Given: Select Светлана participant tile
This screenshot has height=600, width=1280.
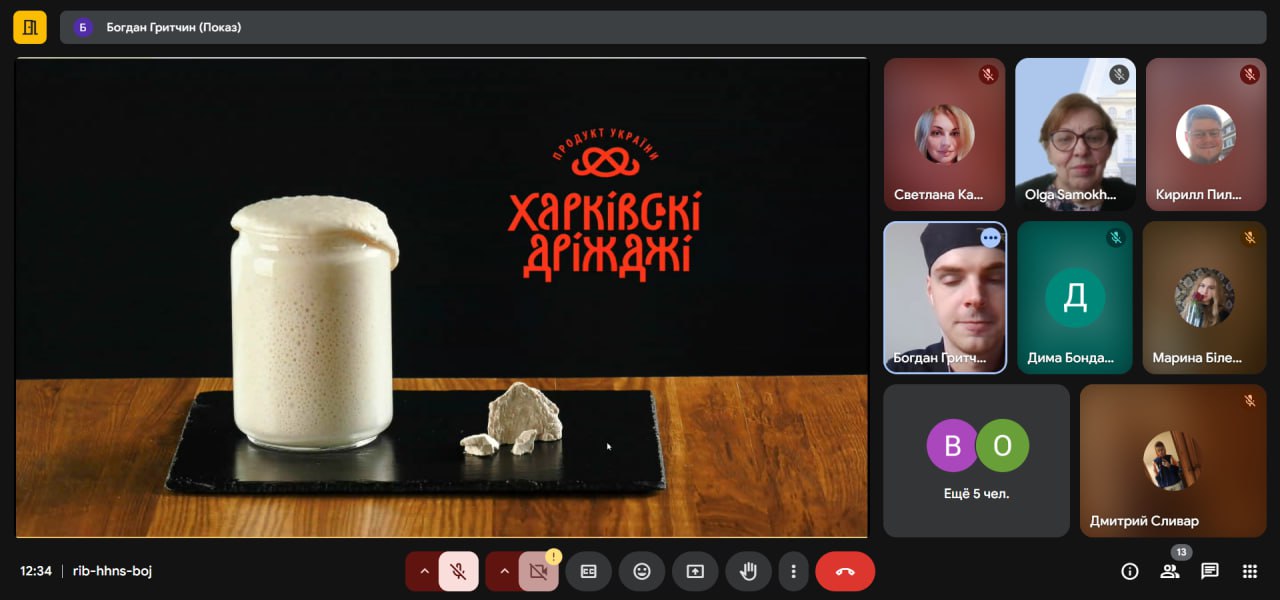Looking at the screenshot, I should 945,134.
